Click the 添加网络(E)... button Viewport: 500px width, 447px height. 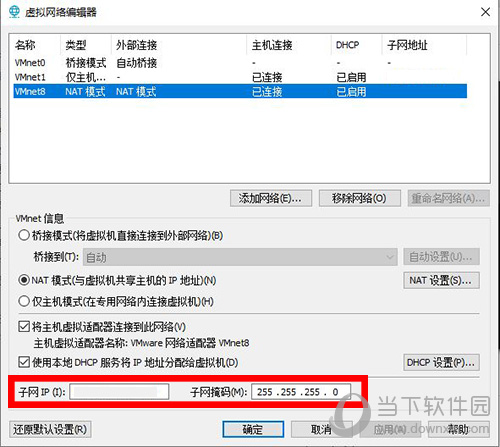pos(271,199)
